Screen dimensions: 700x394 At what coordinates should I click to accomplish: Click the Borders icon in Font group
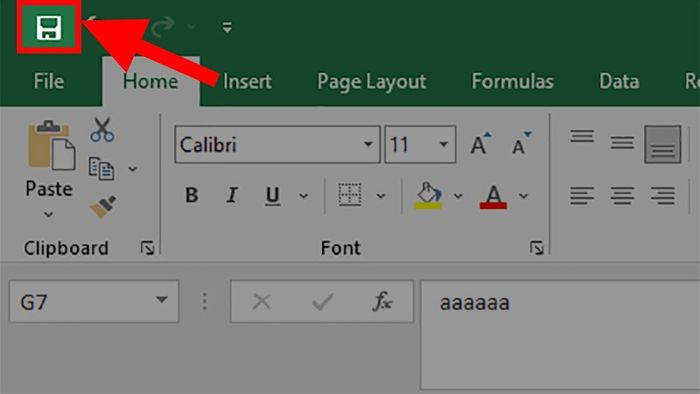[x=350, y=195]
